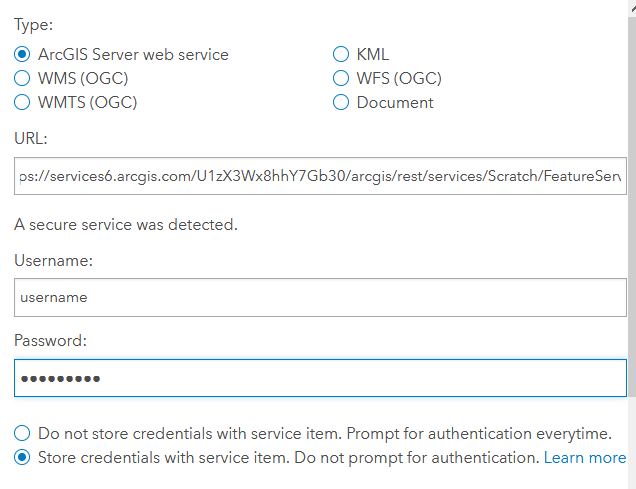Select 'Do not store credentials' option
Image resolution: width=636 pixels, height=489 pixels.
(22, 433)
